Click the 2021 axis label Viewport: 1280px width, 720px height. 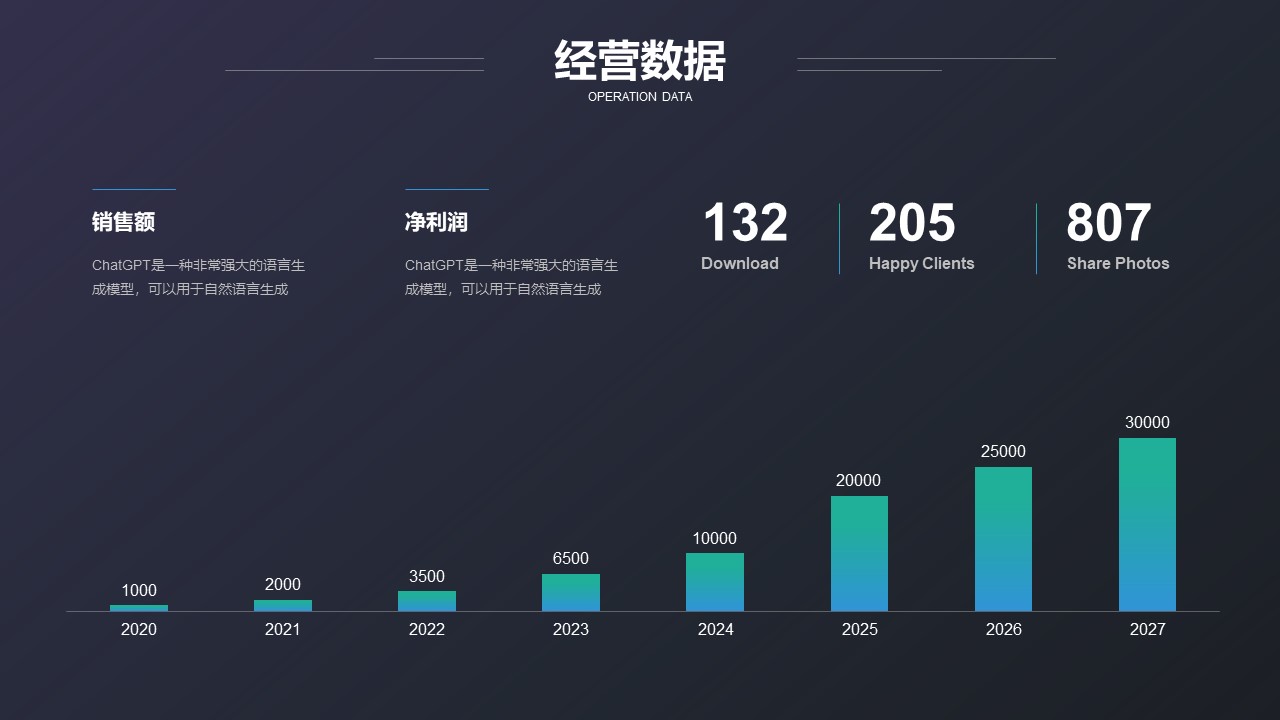(x=283, y=629)
